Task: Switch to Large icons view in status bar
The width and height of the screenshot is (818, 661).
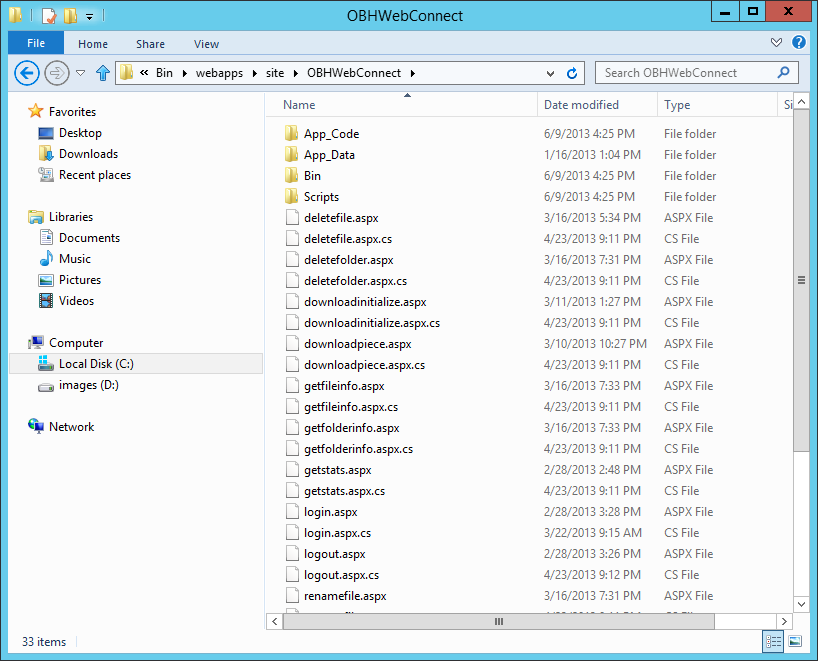Action: (x=795, y=641)
